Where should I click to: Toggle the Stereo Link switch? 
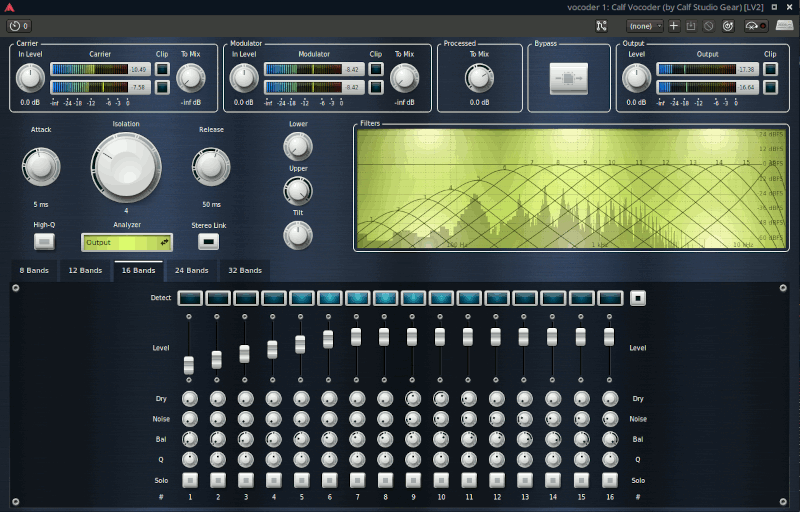click(x=209, y=241)
